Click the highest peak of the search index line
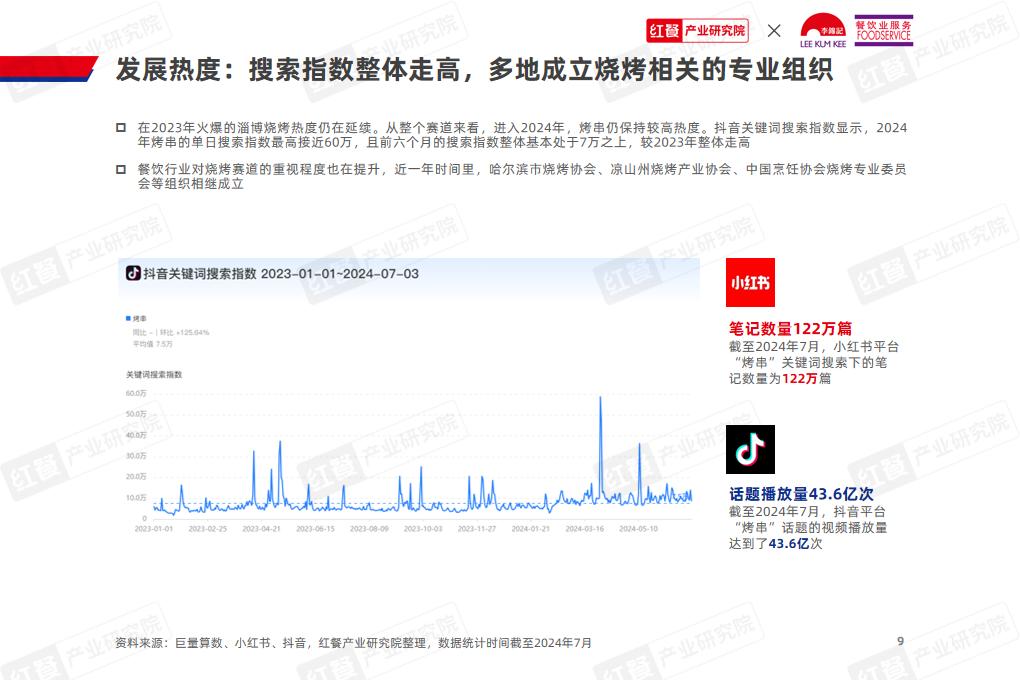 600,398
